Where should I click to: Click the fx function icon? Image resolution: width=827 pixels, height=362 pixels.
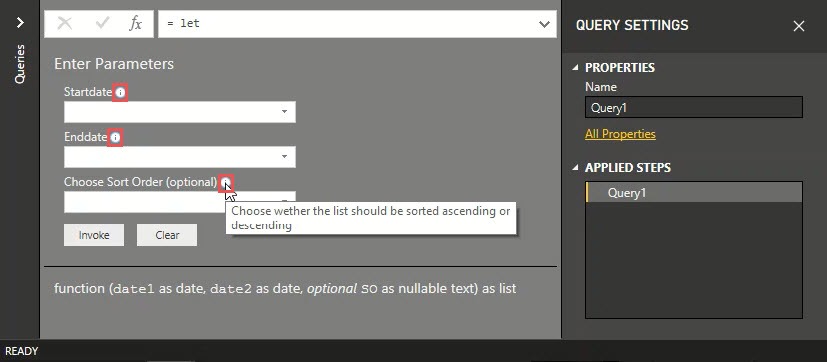[136, 24]
